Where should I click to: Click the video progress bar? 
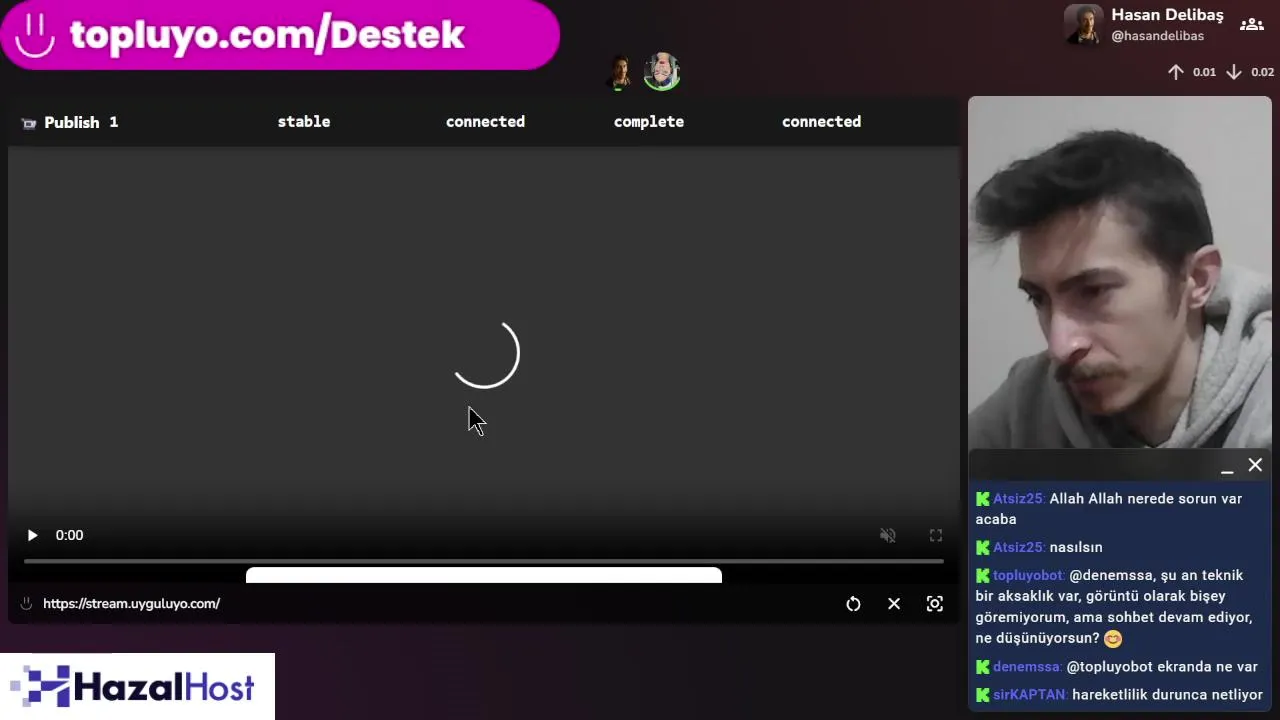point(484,561)
